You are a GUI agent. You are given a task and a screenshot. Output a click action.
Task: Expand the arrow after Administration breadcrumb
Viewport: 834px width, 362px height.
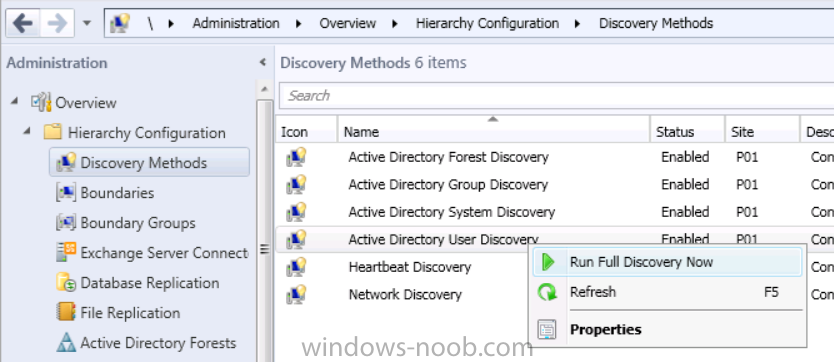tap(298, 23)
